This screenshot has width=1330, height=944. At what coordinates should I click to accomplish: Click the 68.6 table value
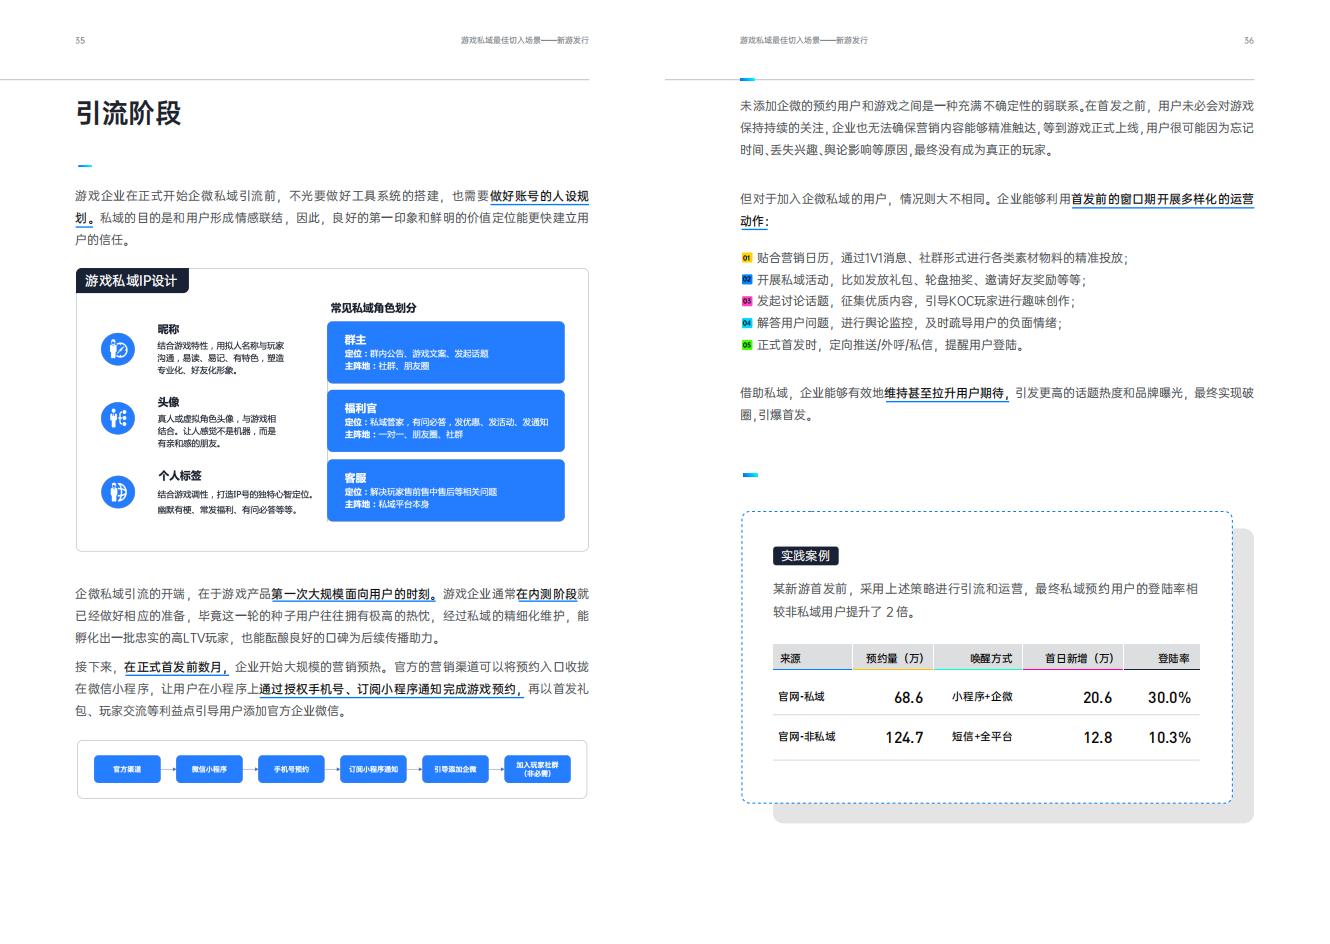[x=908, y=697]
